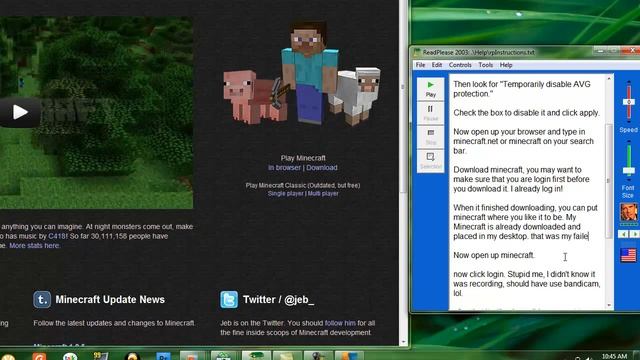Image resolution: width=640 pixels, height=360 pixels.
Task: Click the Steve, pig and sheep characters image
Action: click(x=302, y=73)
